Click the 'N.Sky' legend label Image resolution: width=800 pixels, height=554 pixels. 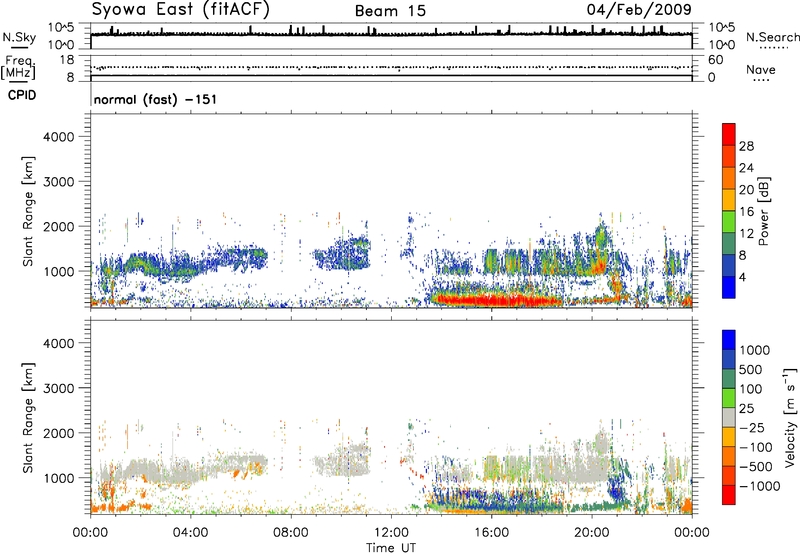(19, 37)
